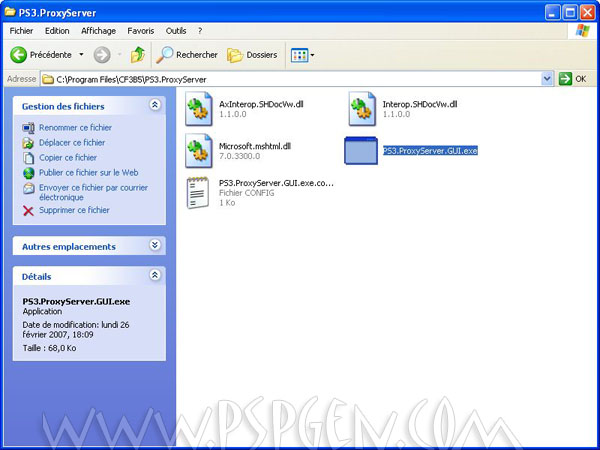Image resolution: width=600 pixels, height=450 pixels.
Task: Expand the address bar dropdown
Action: (547, 79)
